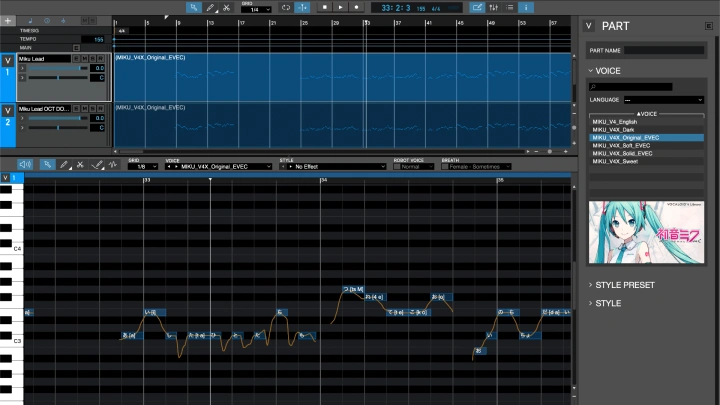Adjust Miku Lead volume slider

(58, 68)
